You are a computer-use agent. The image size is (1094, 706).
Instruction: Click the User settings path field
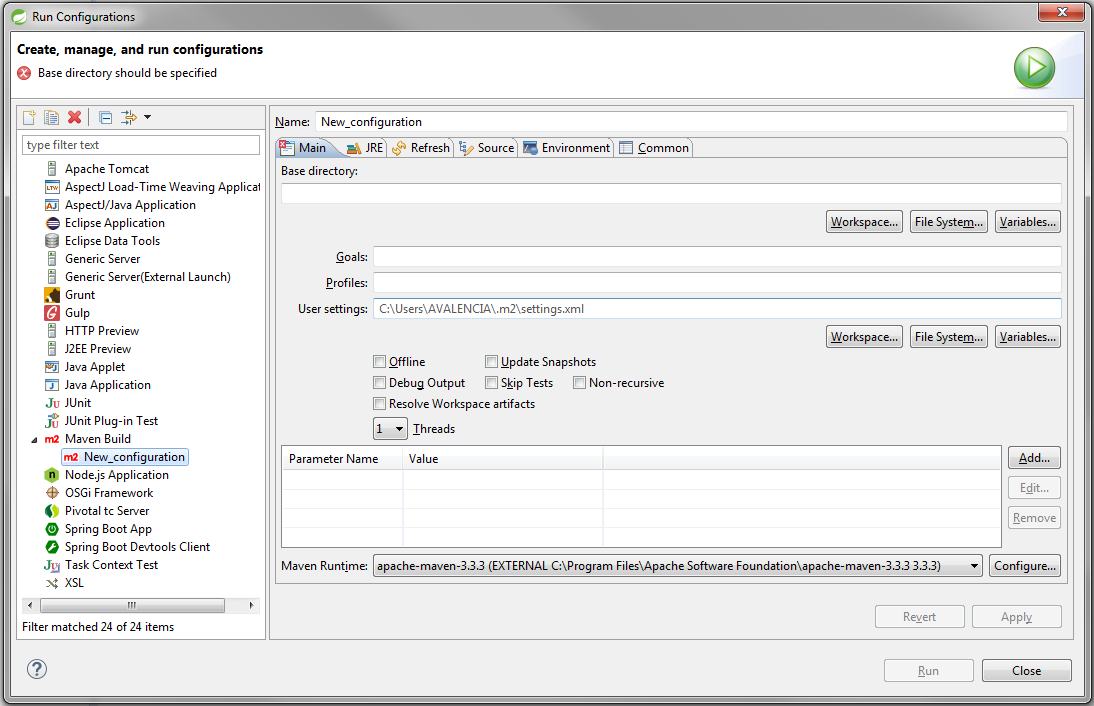click(x=717, y=308)
